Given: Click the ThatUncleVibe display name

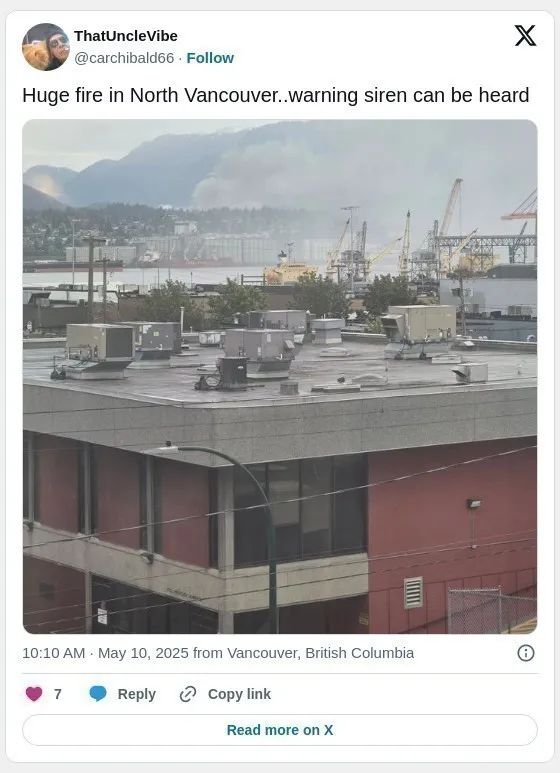Looking at the screenshot, I should point(126,36).
